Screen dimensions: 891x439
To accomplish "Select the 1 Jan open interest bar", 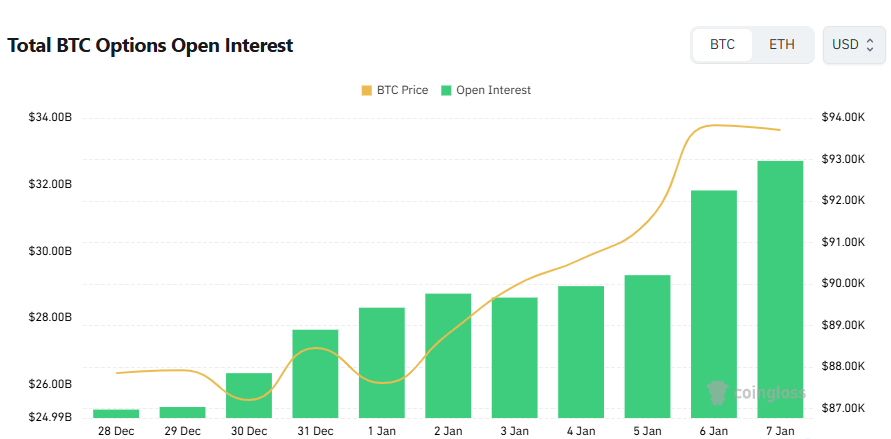I will [382, 362].
